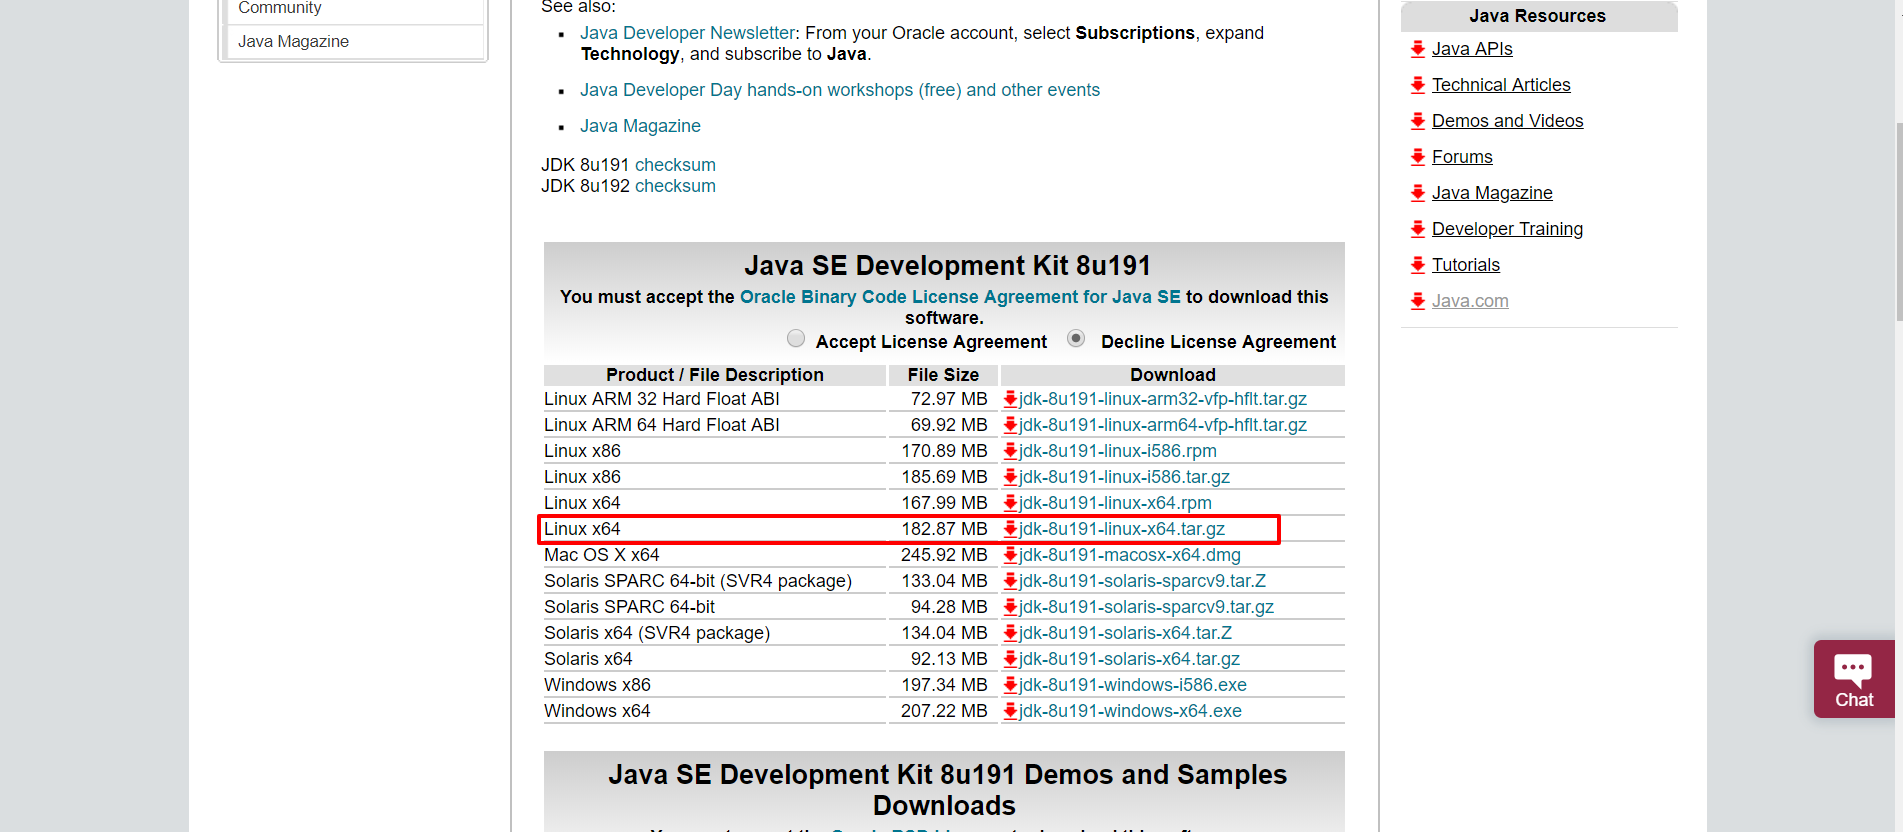Click 'Solaris SPARC 64-bit (SVR4 package)' cell
1903x832 pixels.
pyautogui.click(x=714, y=581)
